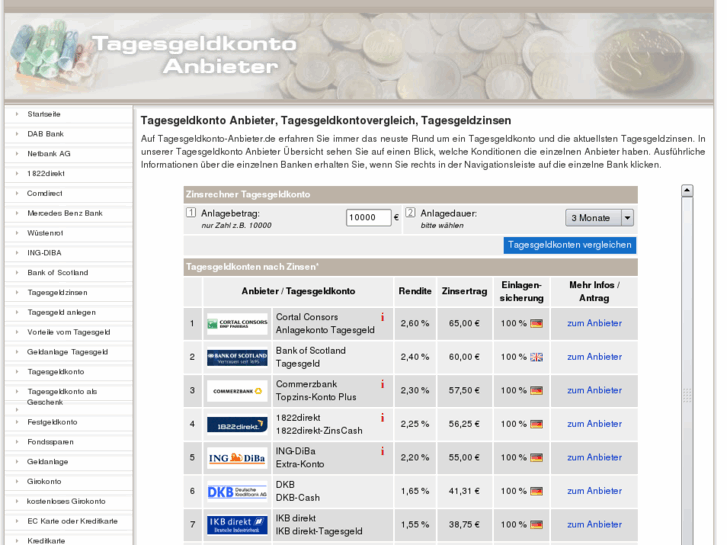Click the 2,60 % Rendite value

pos(415,323)
